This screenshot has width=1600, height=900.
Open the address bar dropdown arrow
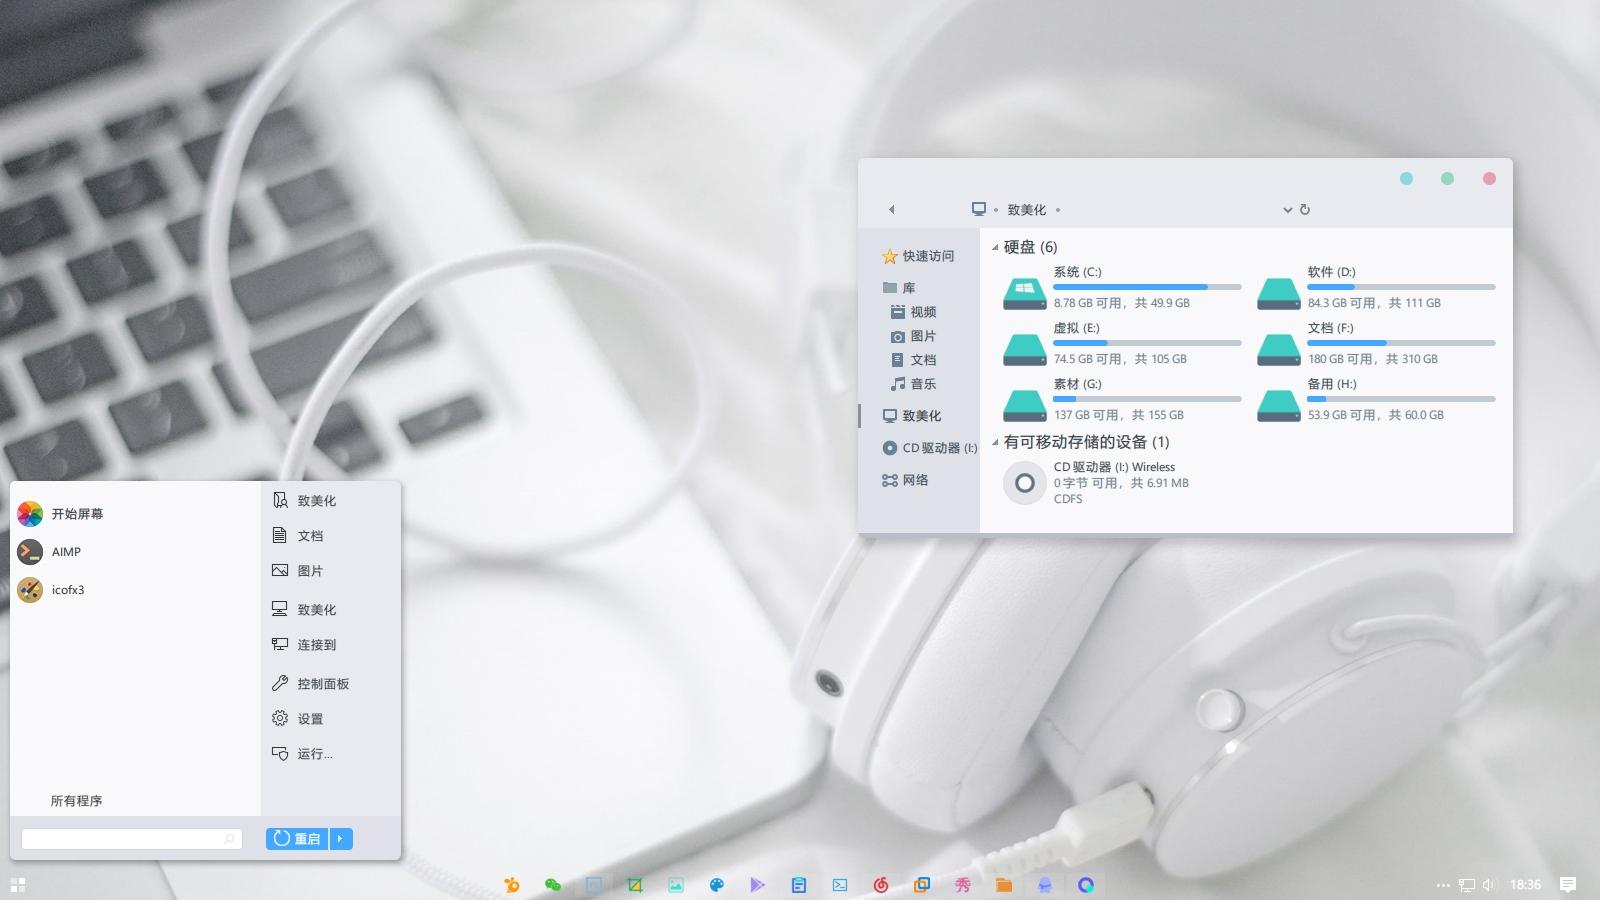pos(1287,210)
